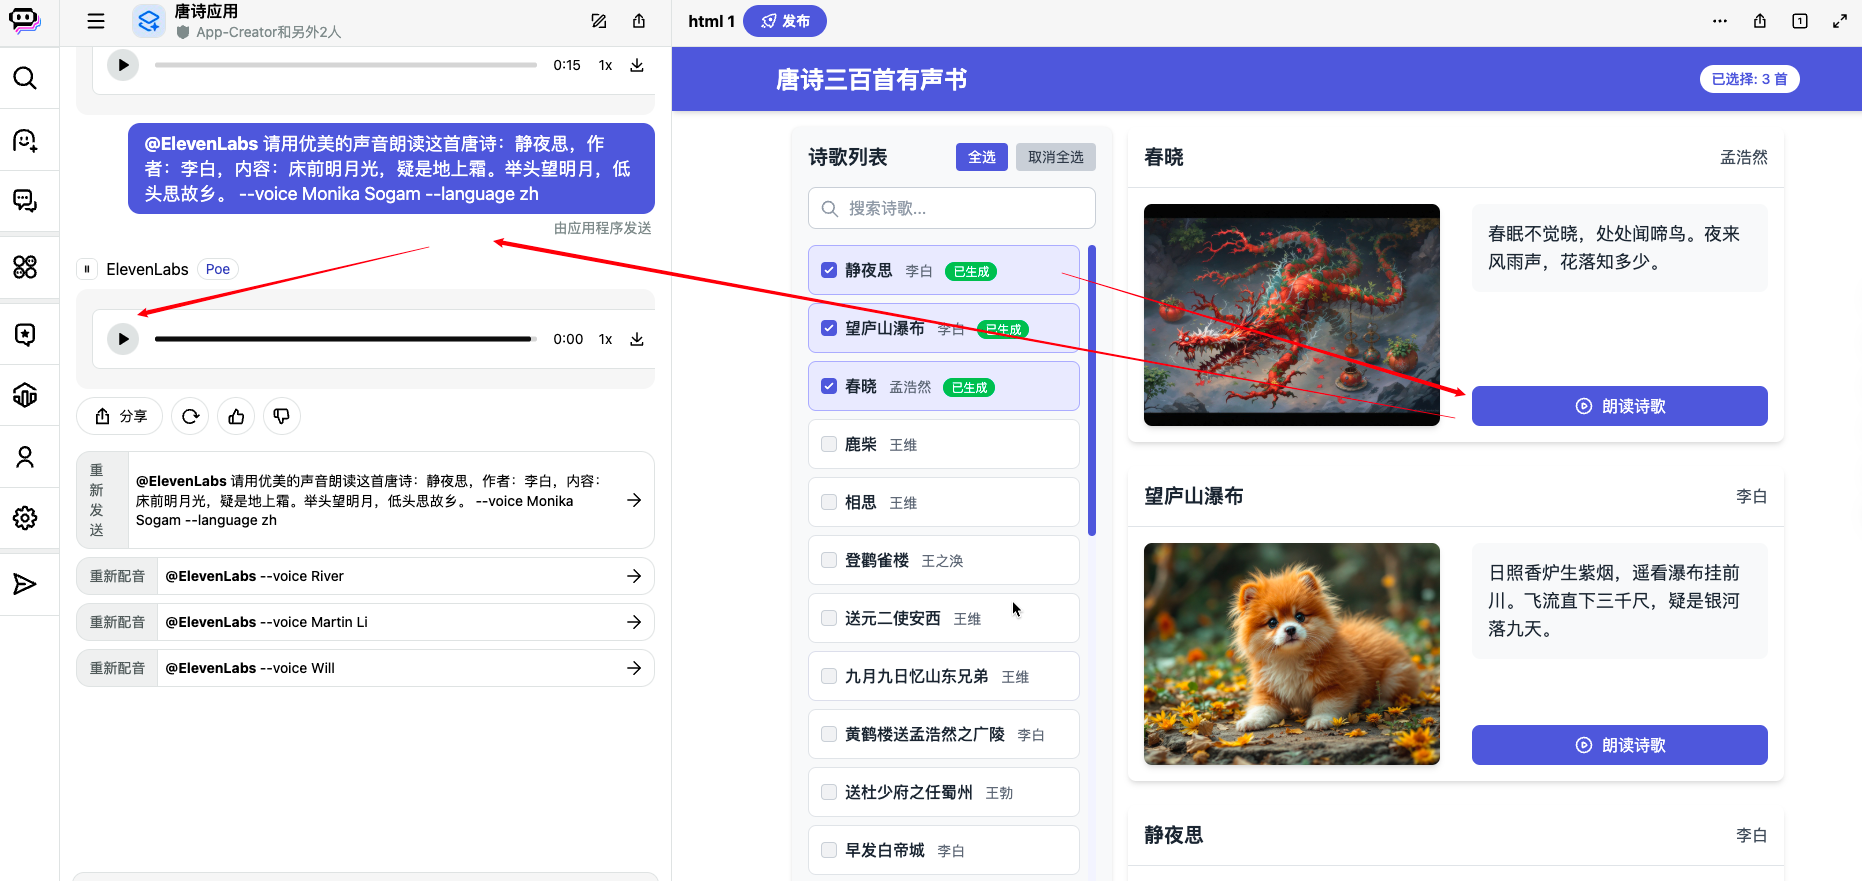Play the 0:00 ElevenLabs audio clip
This screenshot has width=1862, height=881.
(123, 339)
